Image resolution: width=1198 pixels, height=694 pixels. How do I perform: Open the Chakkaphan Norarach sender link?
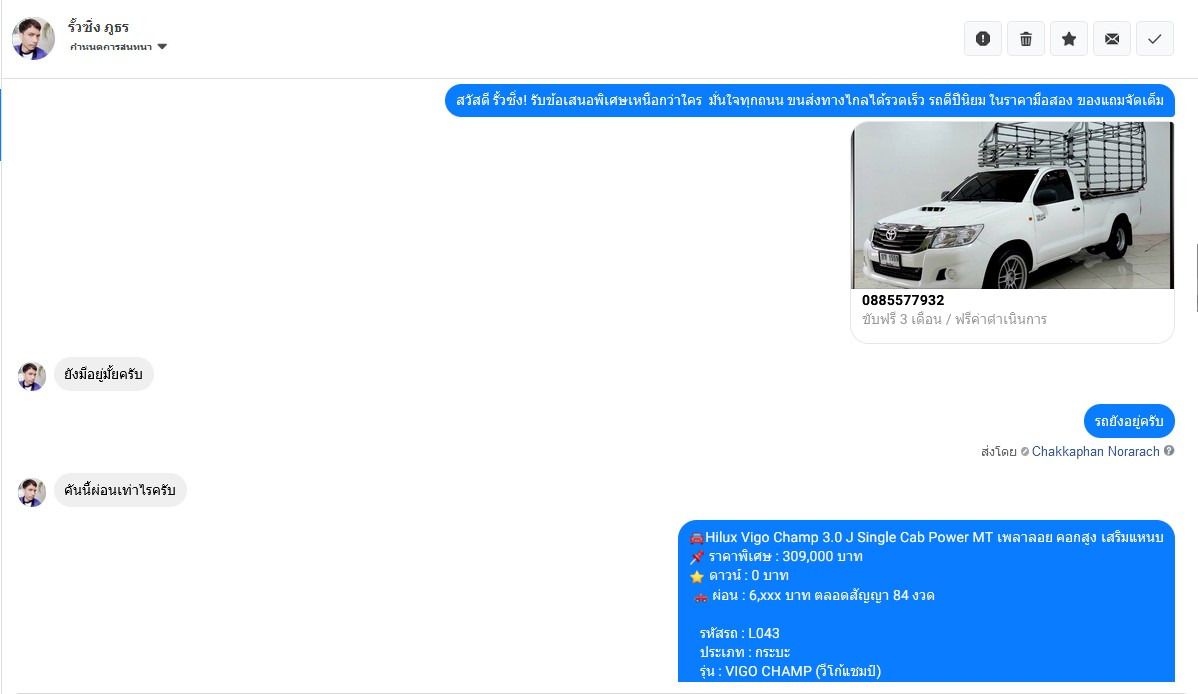(1096, 452)
